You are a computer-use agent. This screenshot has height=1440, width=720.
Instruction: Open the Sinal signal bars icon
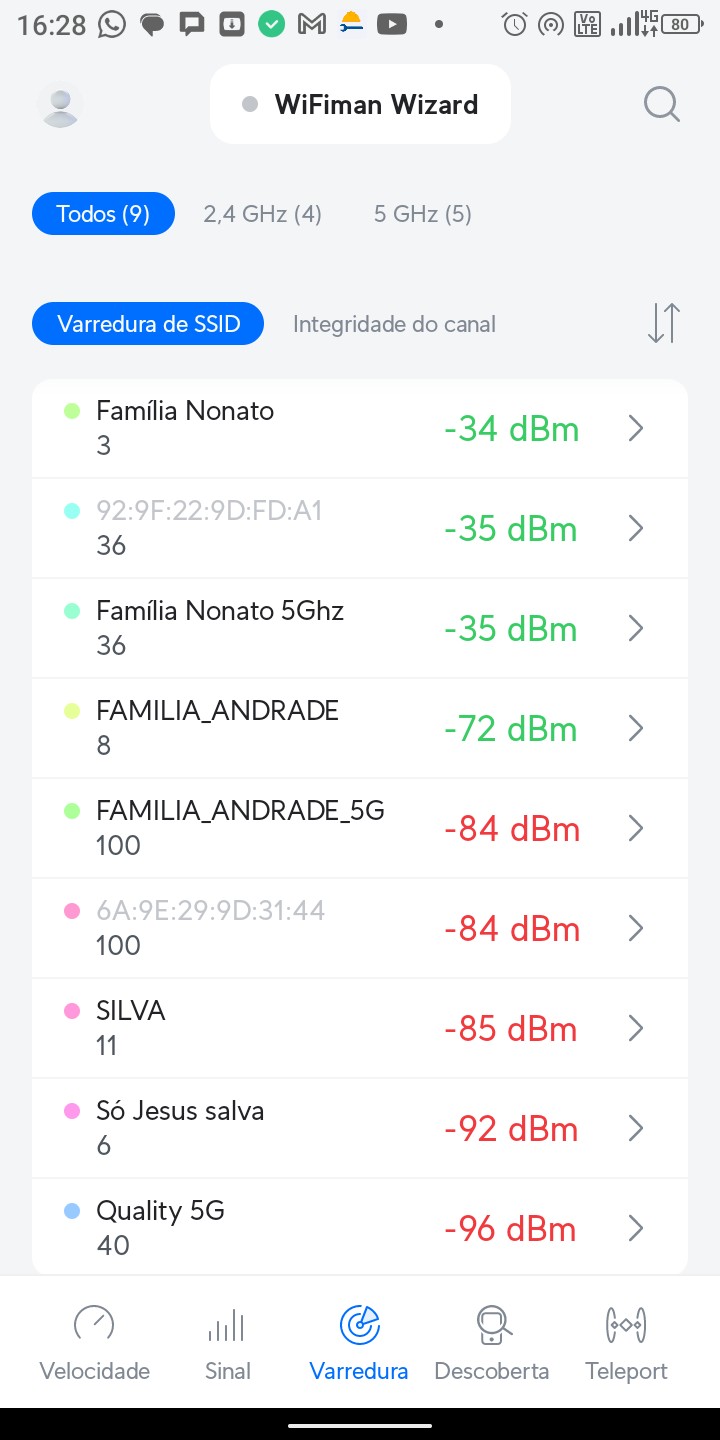(227, 1325)
